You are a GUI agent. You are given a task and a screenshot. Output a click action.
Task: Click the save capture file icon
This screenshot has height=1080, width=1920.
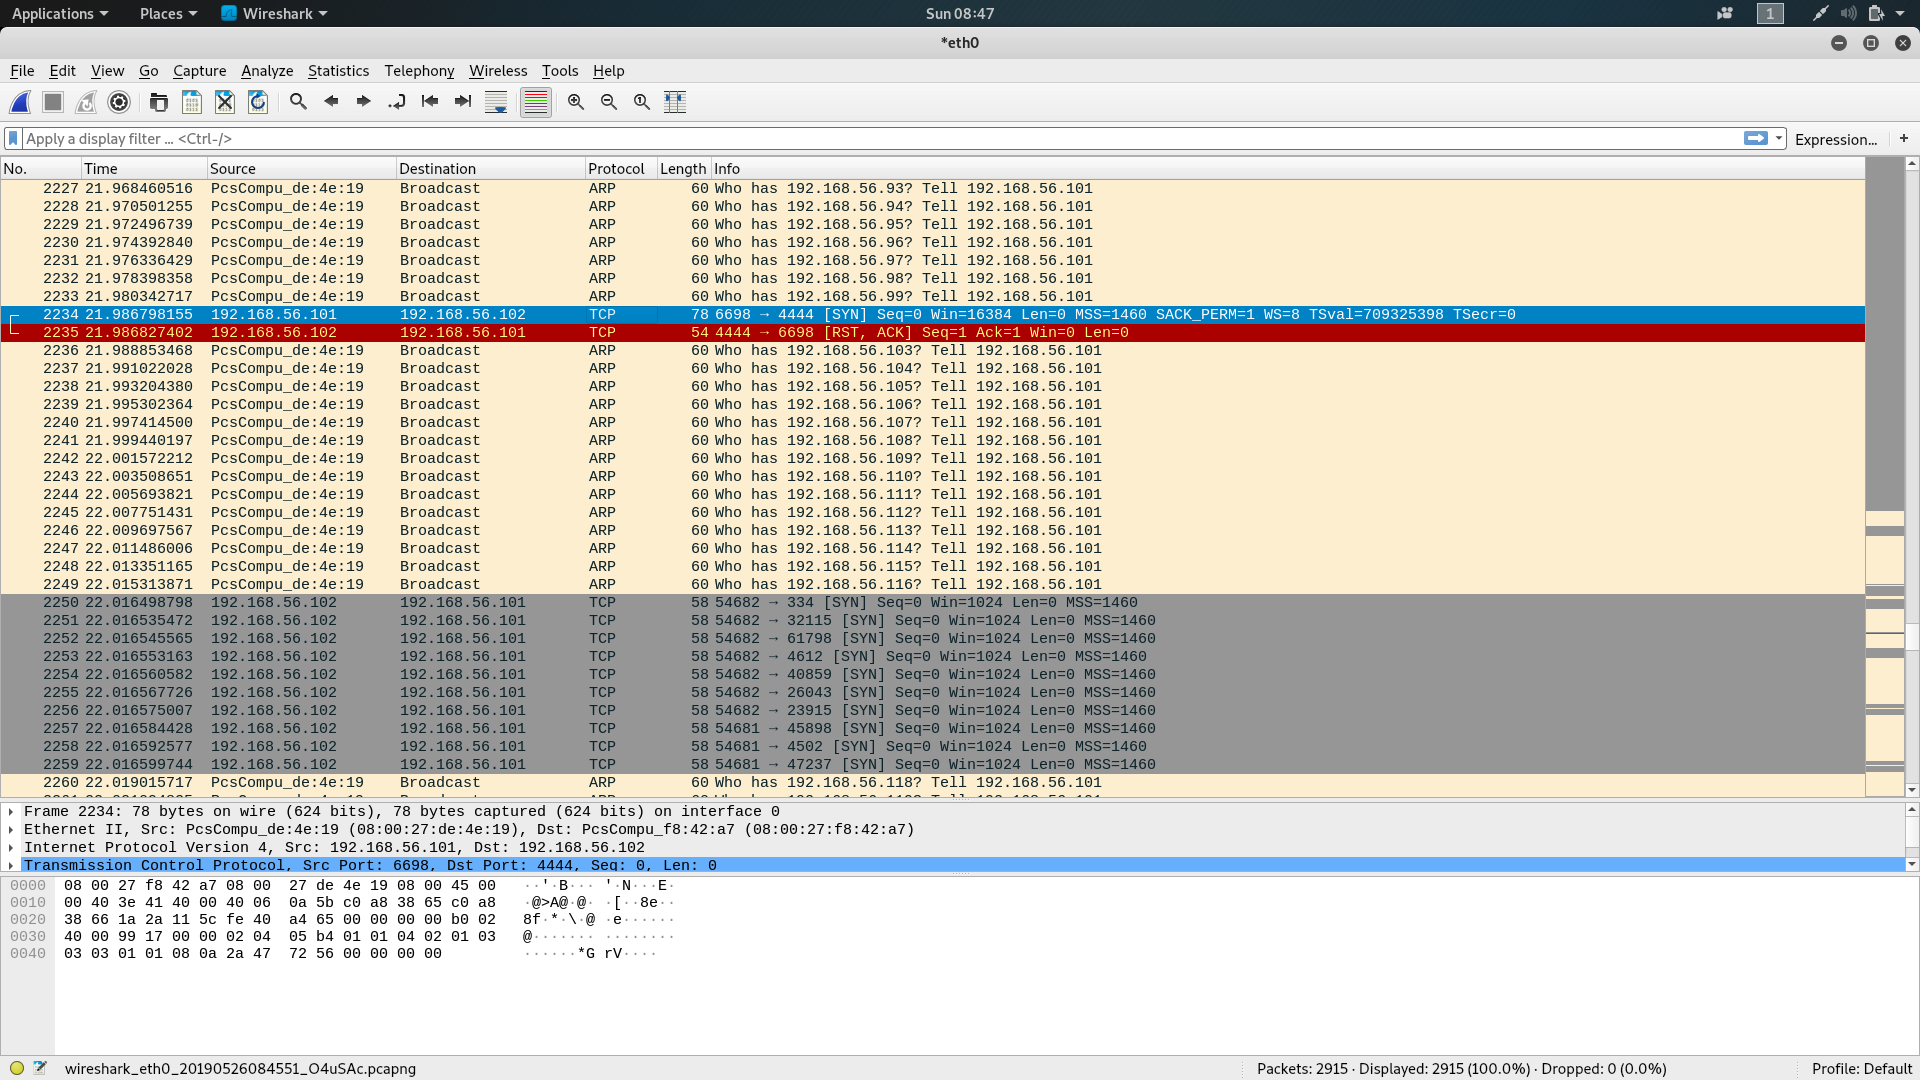click(x=191, y=100)
